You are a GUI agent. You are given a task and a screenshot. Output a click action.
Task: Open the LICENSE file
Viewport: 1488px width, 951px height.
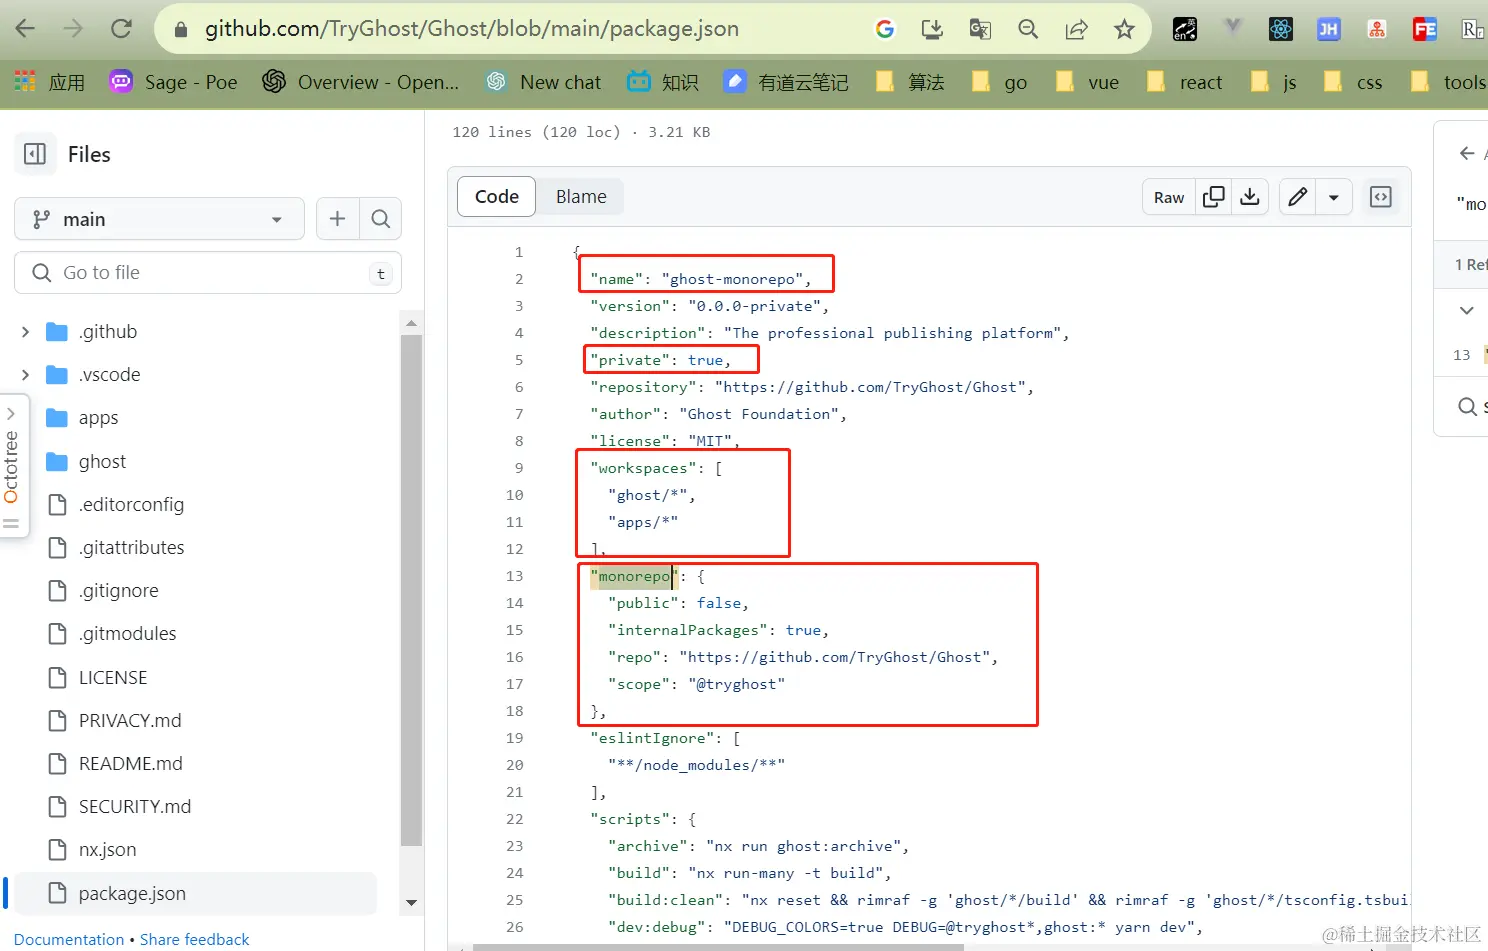pyautogui.click(x=113, y=678)
